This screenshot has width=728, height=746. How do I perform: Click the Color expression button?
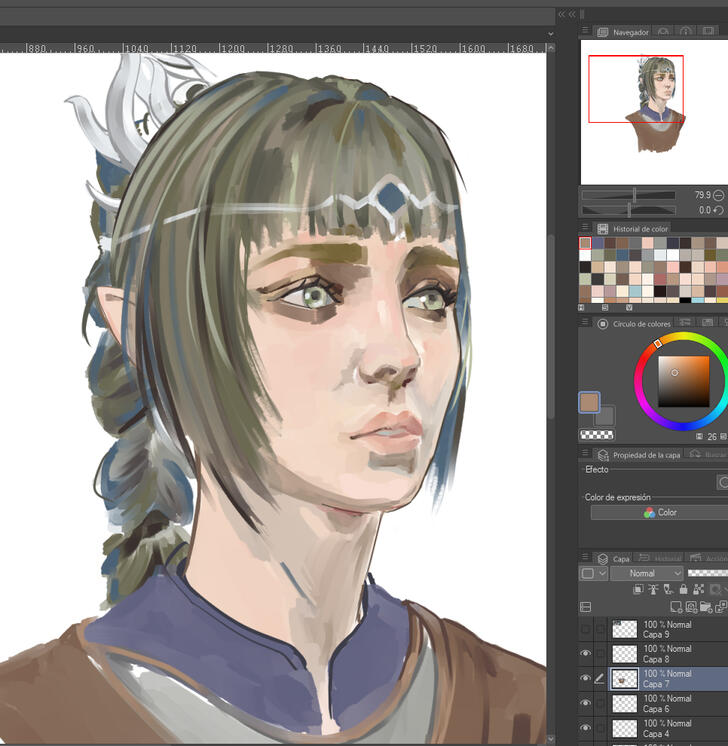(x=658, y=512)
